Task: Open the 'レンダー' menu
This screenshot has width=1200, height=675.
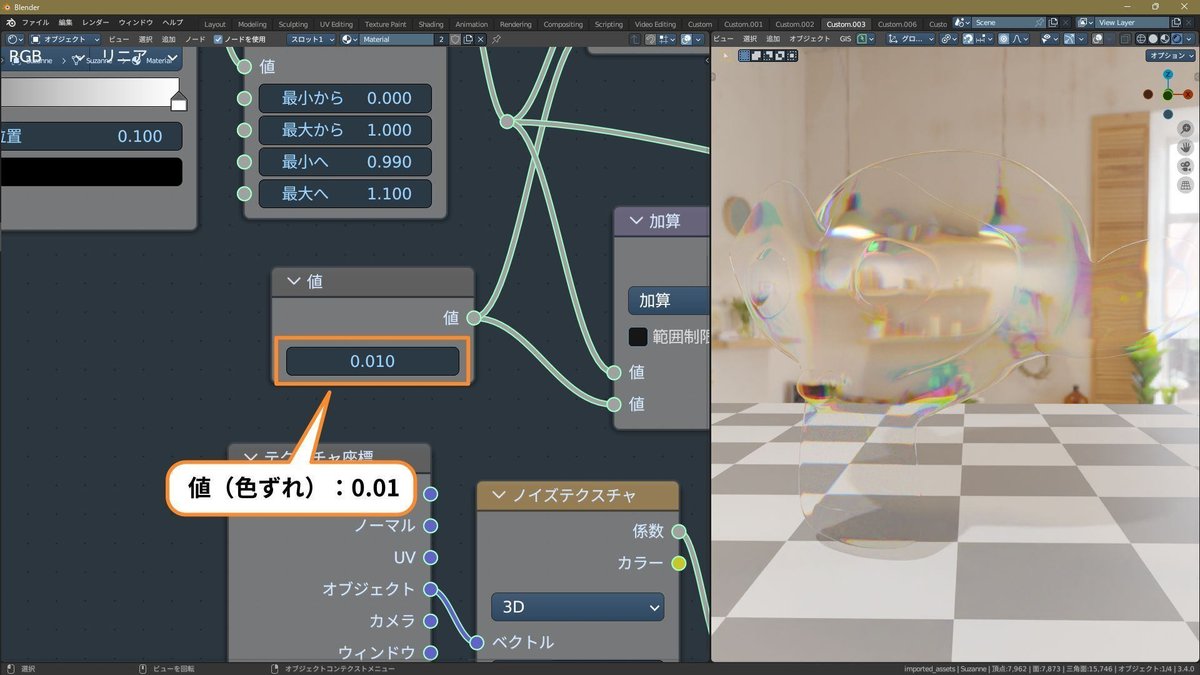Action: (96, 22)
